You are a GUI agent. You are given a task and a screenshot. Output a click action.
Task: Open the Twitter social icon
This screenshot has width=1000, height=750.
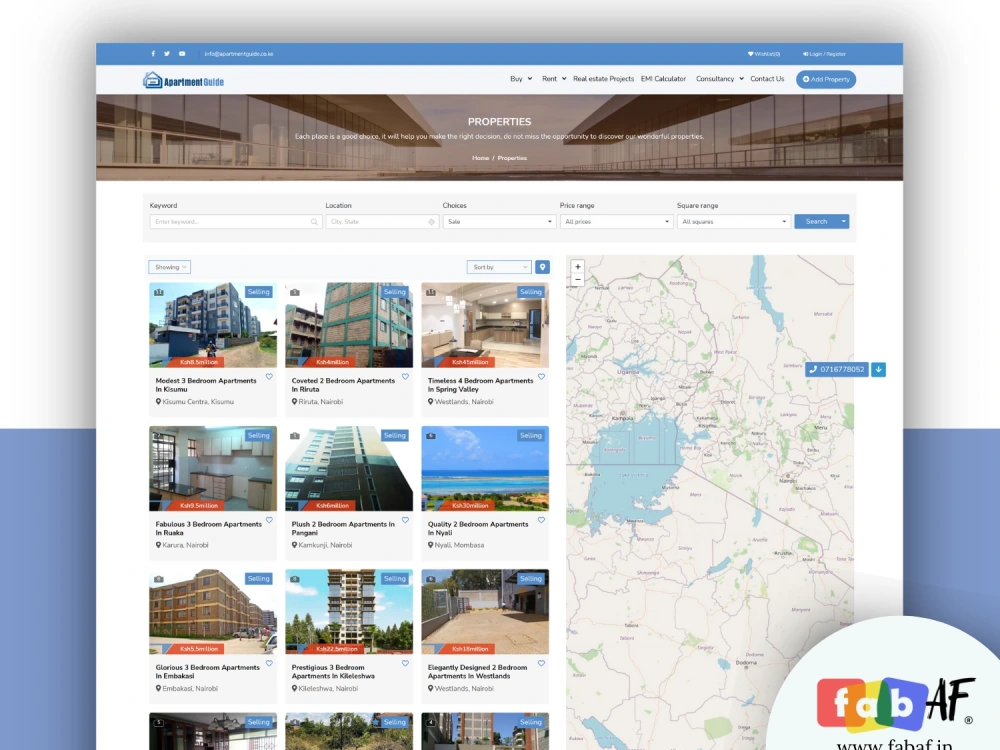point(167,54)
